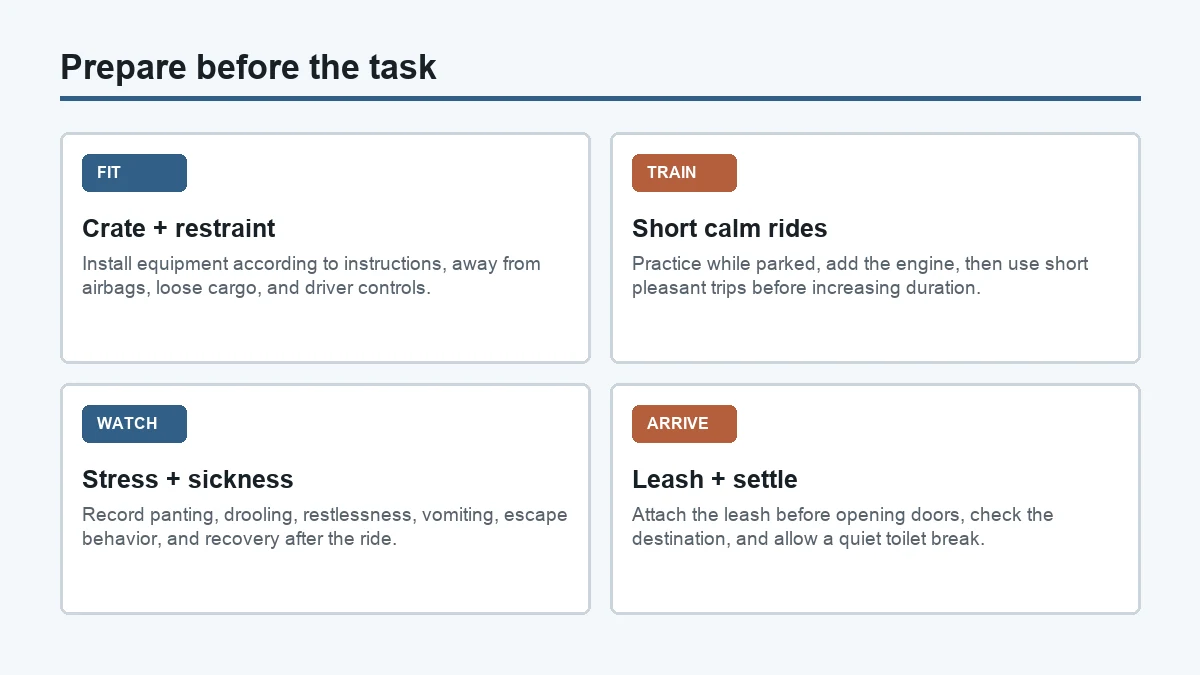
Task: Click text 'Practice while parked, add the engine'
Action: pos(796,264)
